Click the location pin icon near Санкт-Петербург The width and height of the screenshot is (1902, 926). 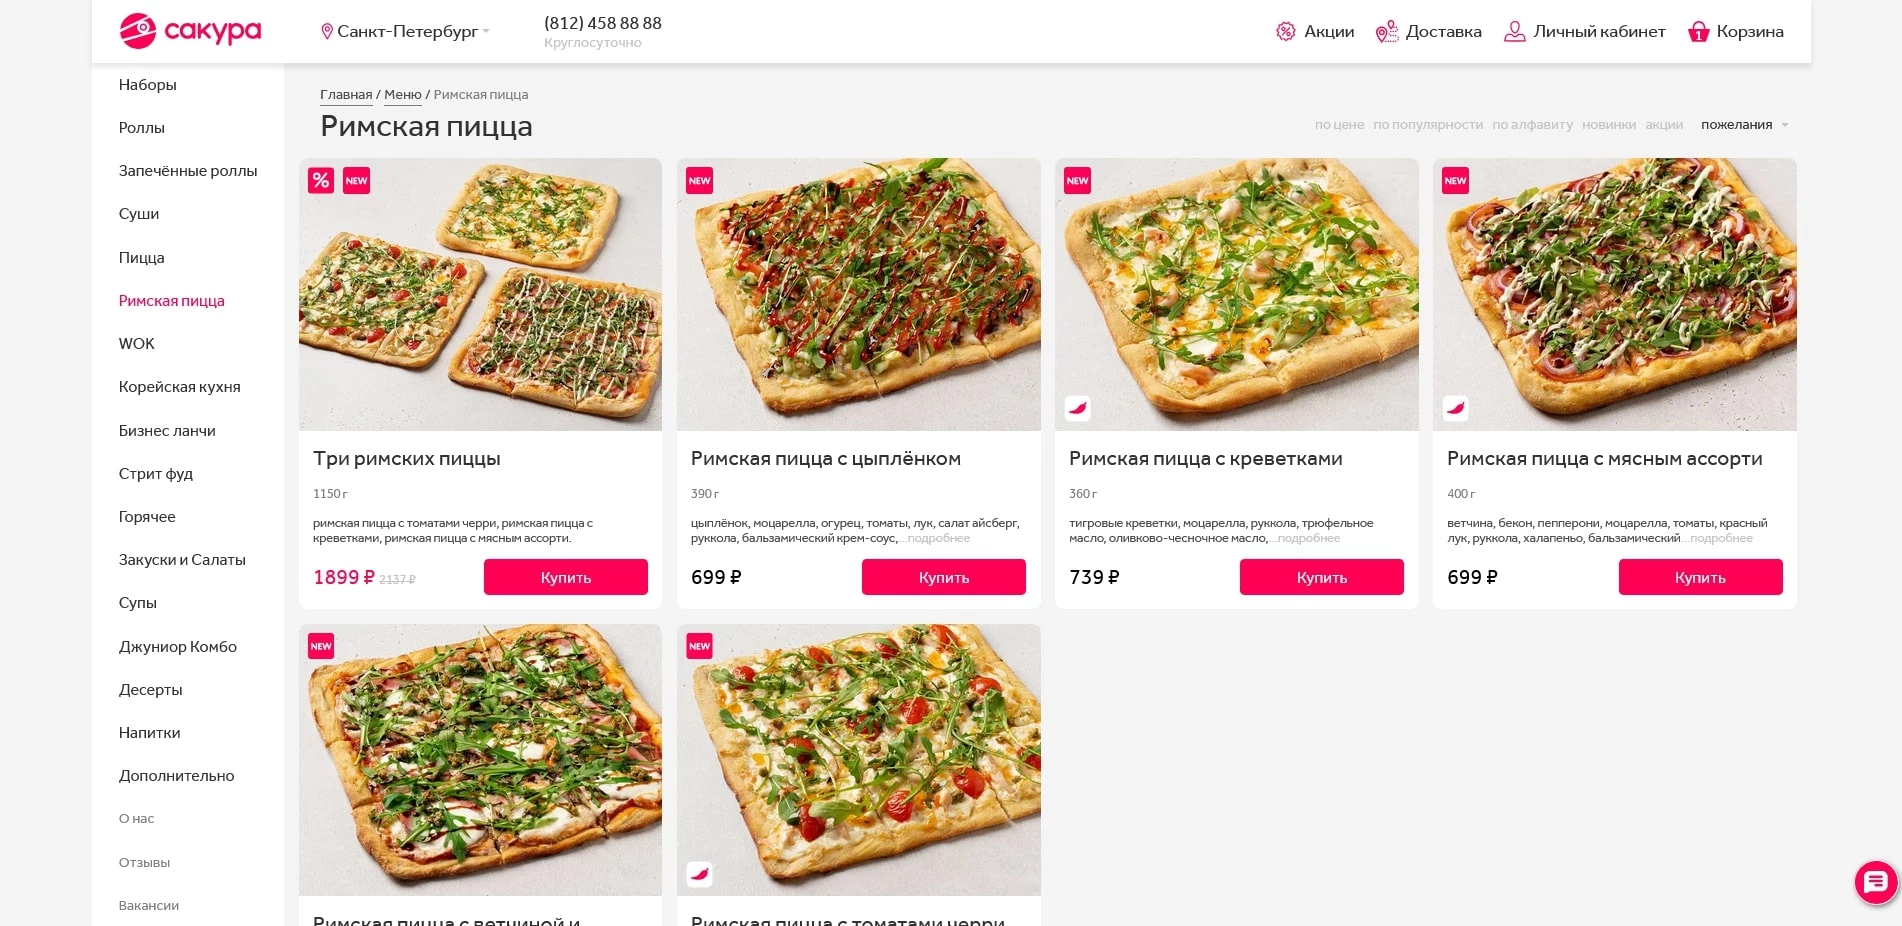point(327,32)
